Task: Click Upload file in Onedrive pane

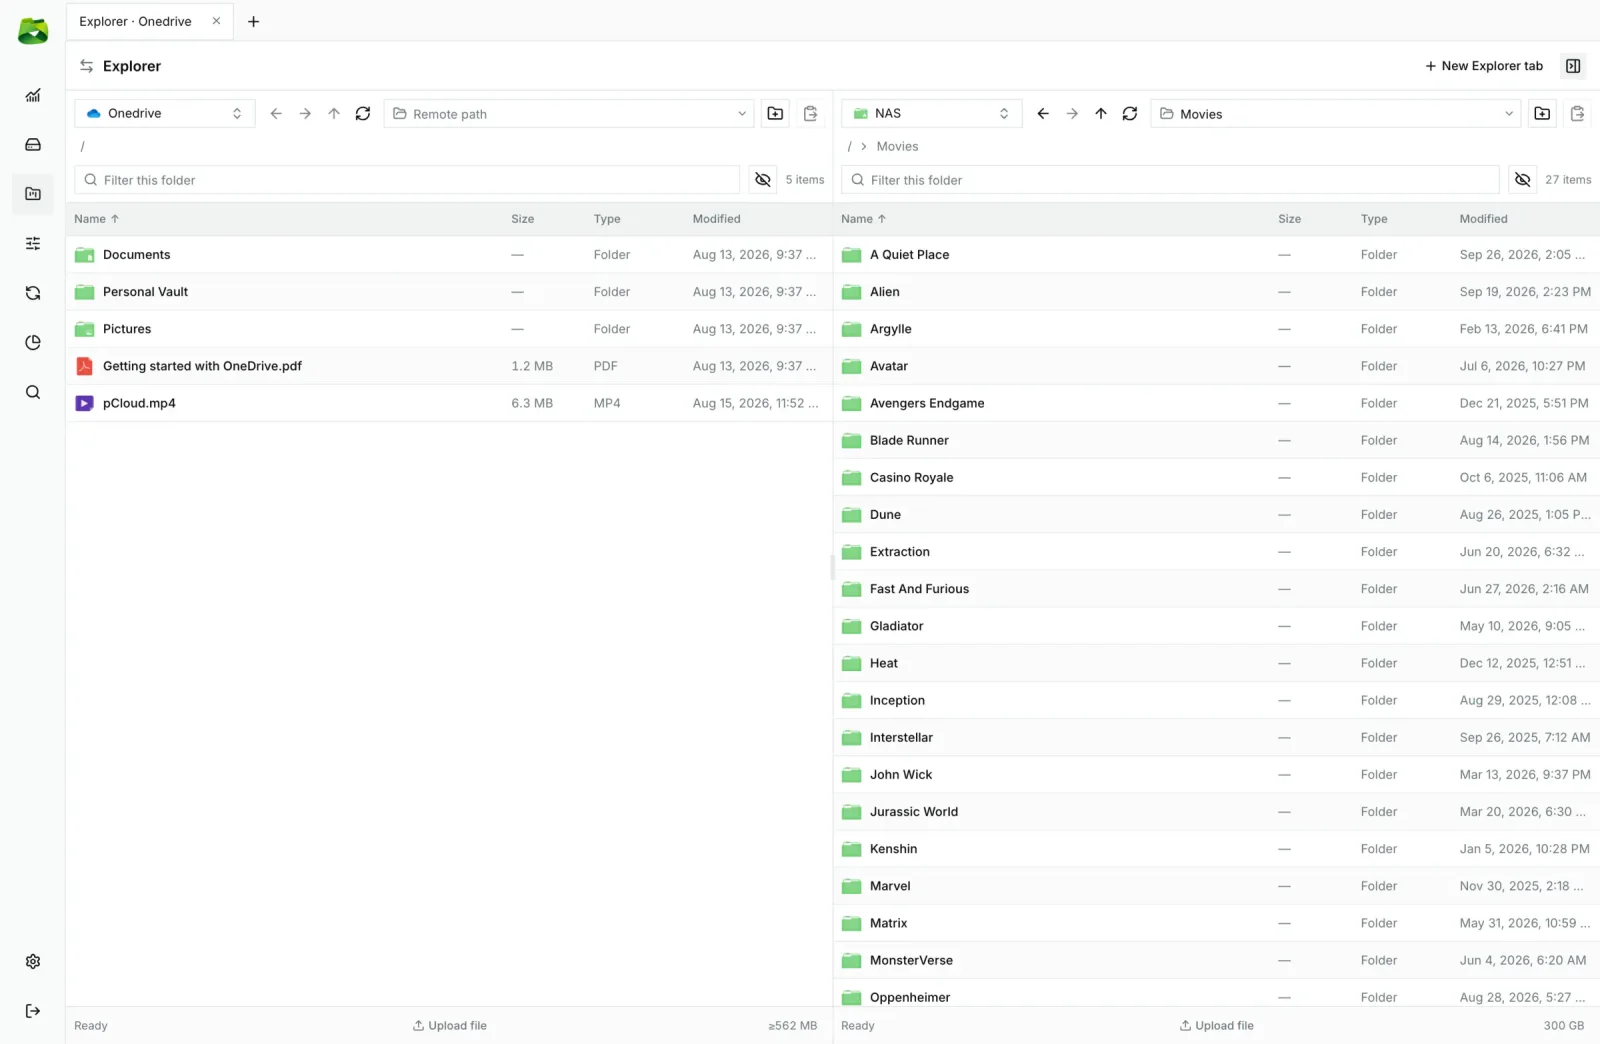Action: click(450, 1026)
